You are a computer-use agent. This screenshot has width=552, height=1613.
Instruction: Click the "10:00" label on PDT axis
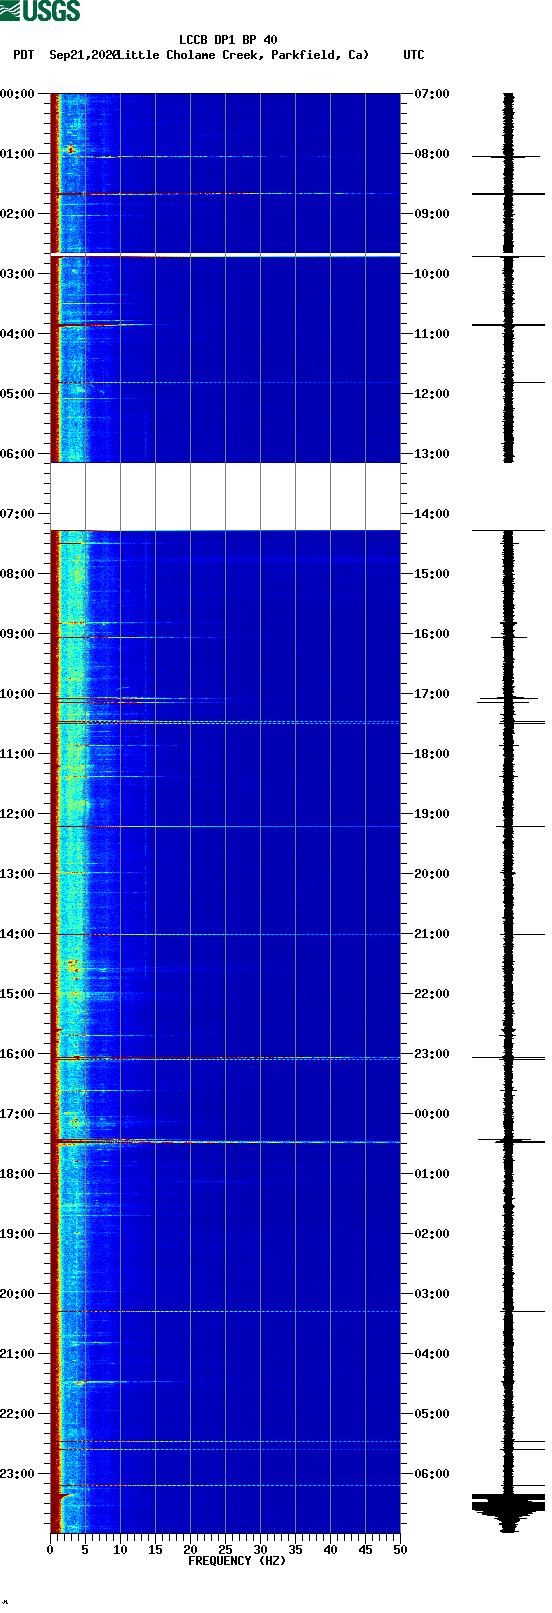click(x=17, y=694)
